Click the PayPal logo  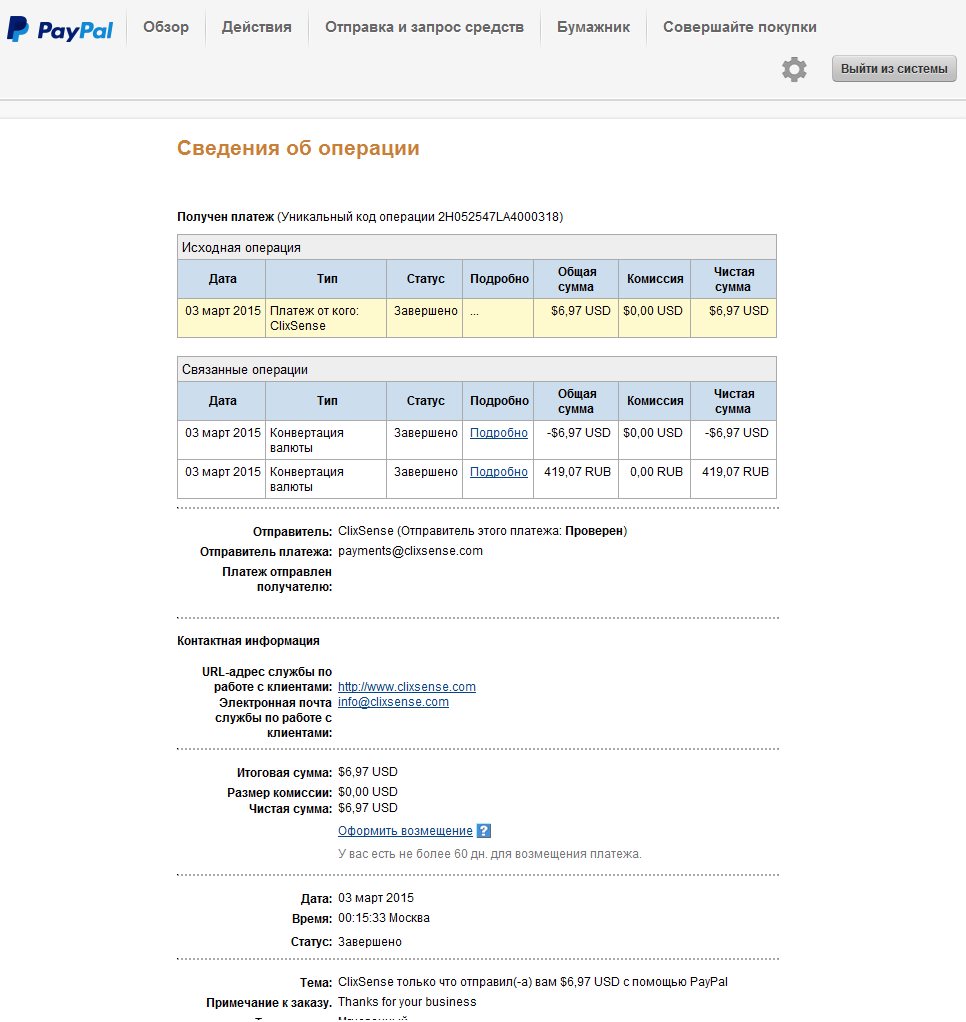click(60, 29)
